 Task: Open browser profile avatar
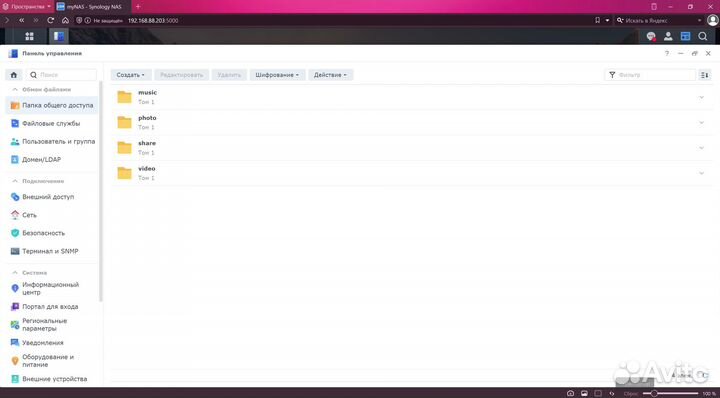point(713,20)
